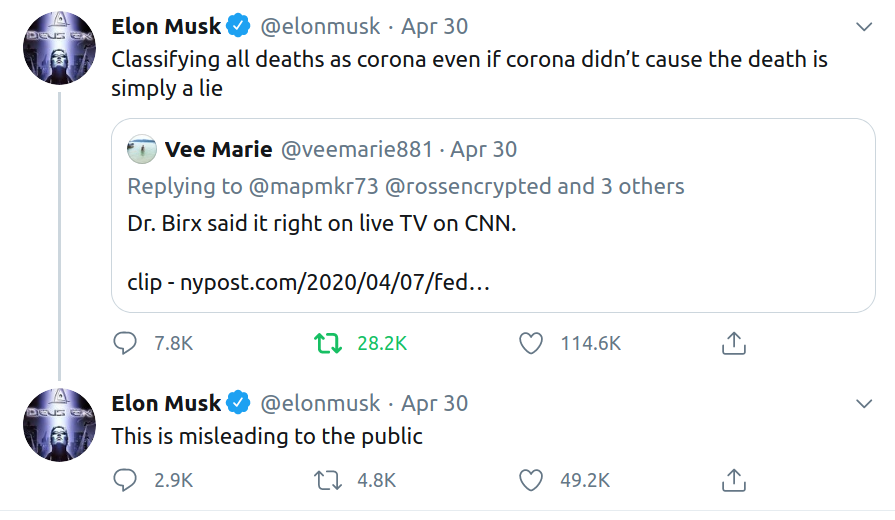
Task: Open the 'and 3 others' replying-to list
Action: (621, 186)
